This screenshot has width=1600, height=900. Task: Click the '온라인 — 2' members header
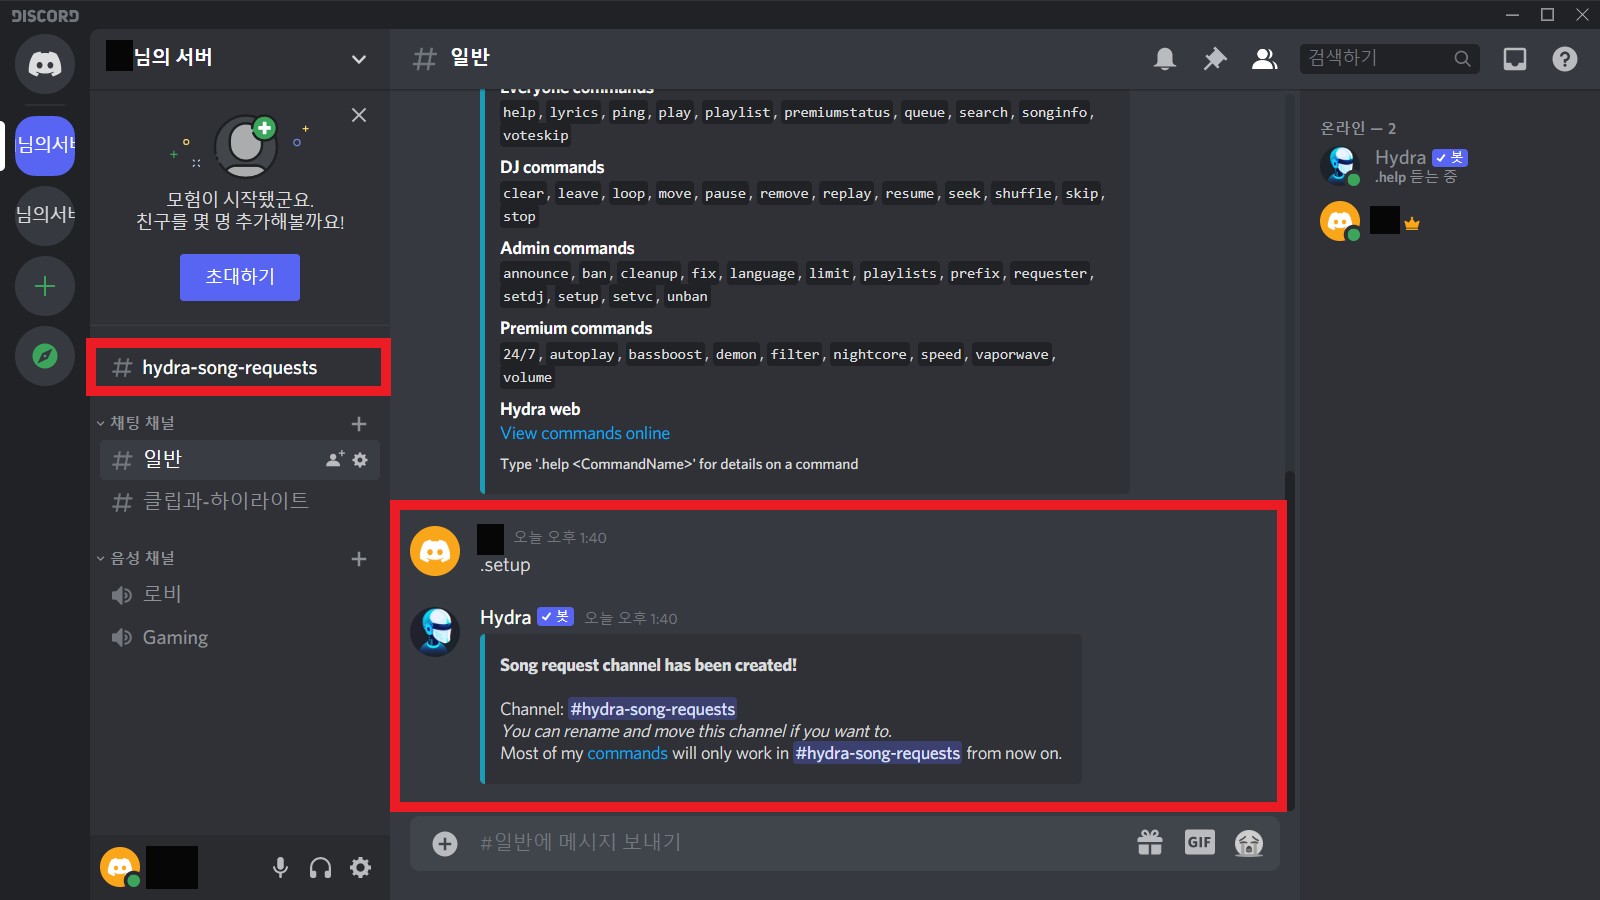click(1358, 128)
